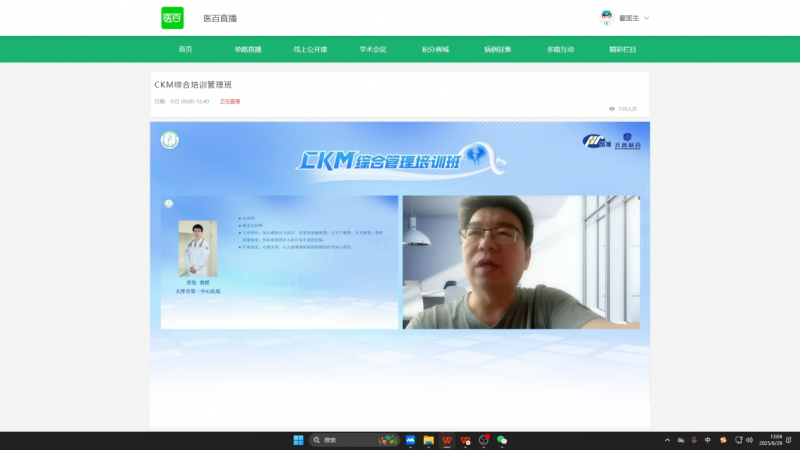Viewport: 800px width, 450px height.
Task: Click the presenter profile slide panel
Action: 279,262
